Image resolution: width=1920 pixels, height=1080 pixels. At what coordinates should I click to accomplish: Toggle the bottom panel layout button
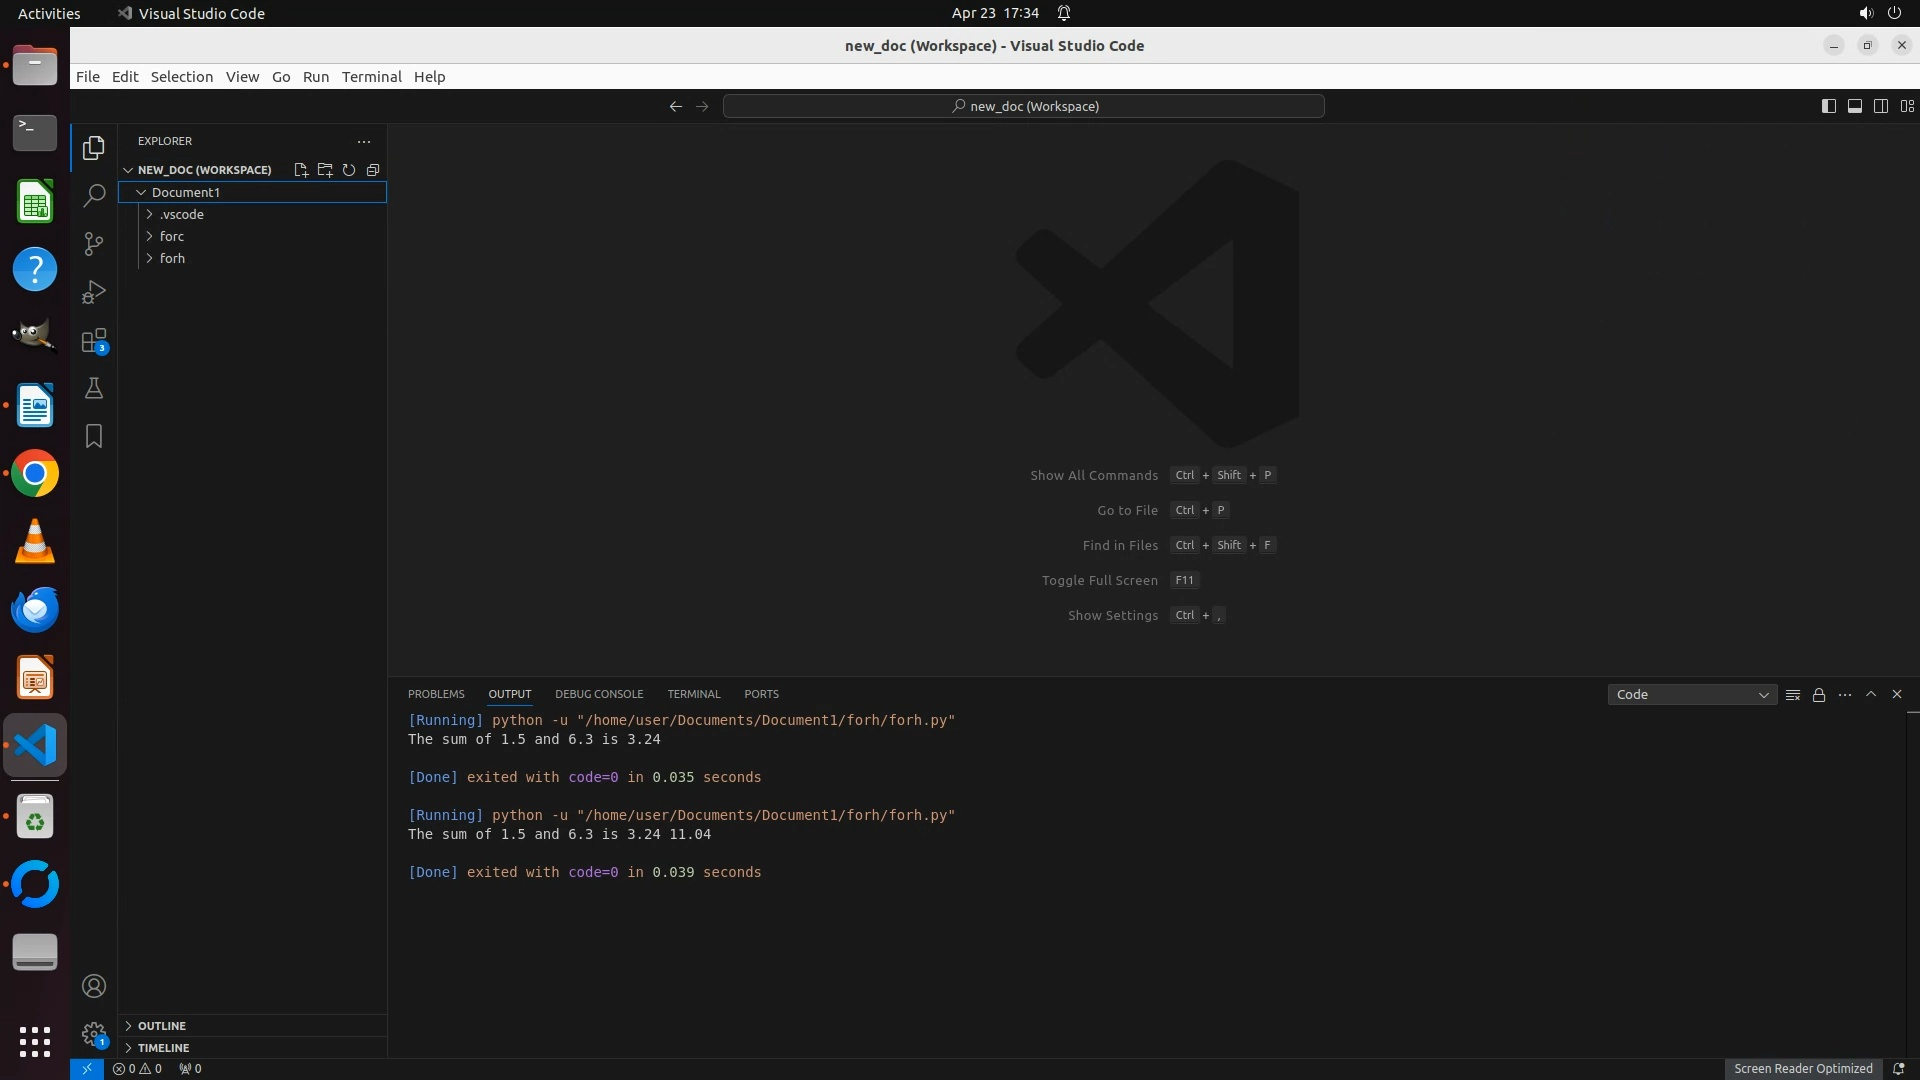click(1855, 106)
